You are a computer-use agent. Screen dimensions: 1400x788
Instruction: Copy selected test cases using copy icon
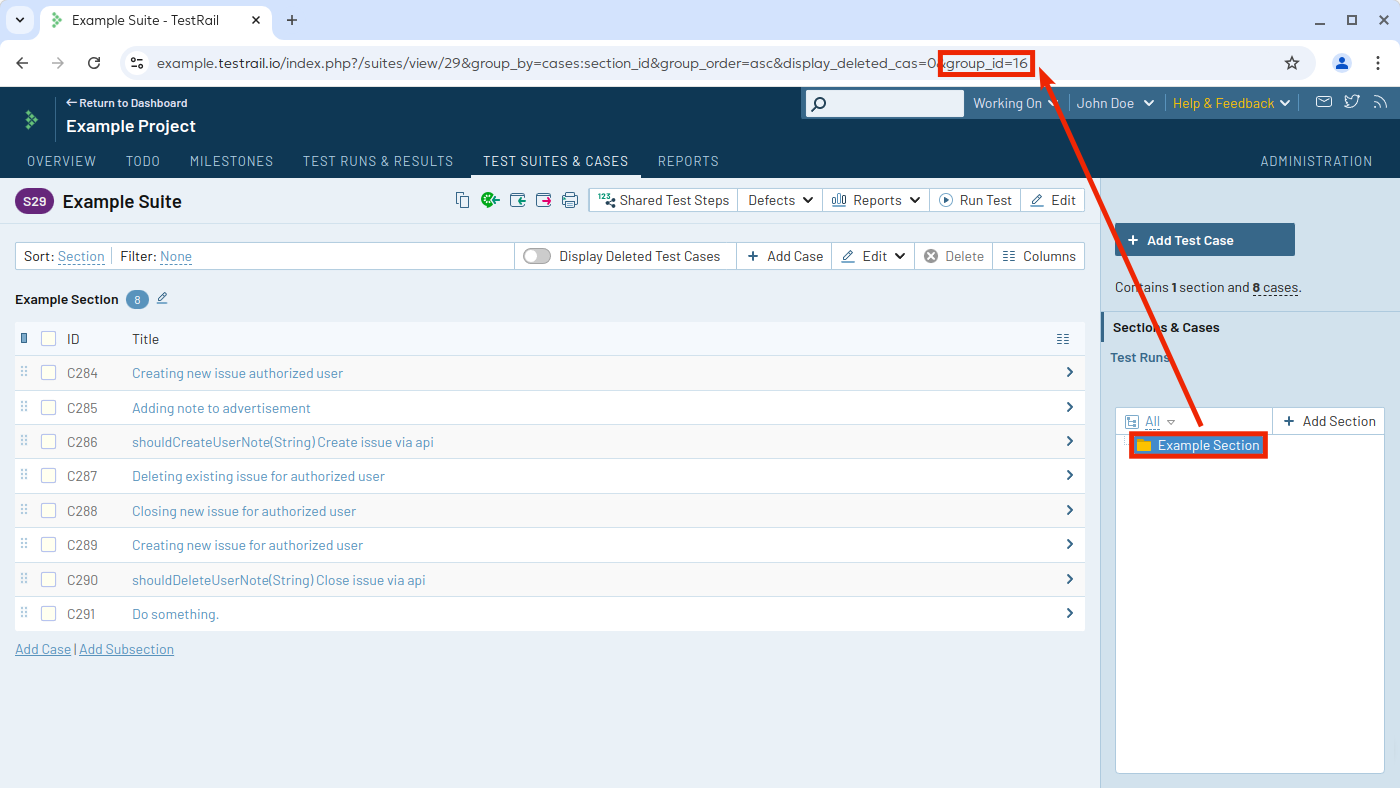[x=462, y=200]
